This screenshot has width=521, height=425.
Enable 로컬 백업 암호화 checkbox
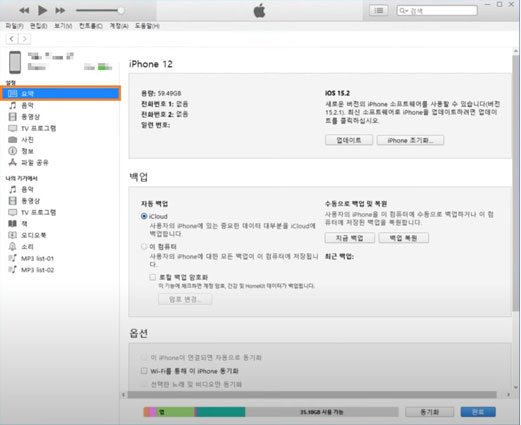[153, 277]
